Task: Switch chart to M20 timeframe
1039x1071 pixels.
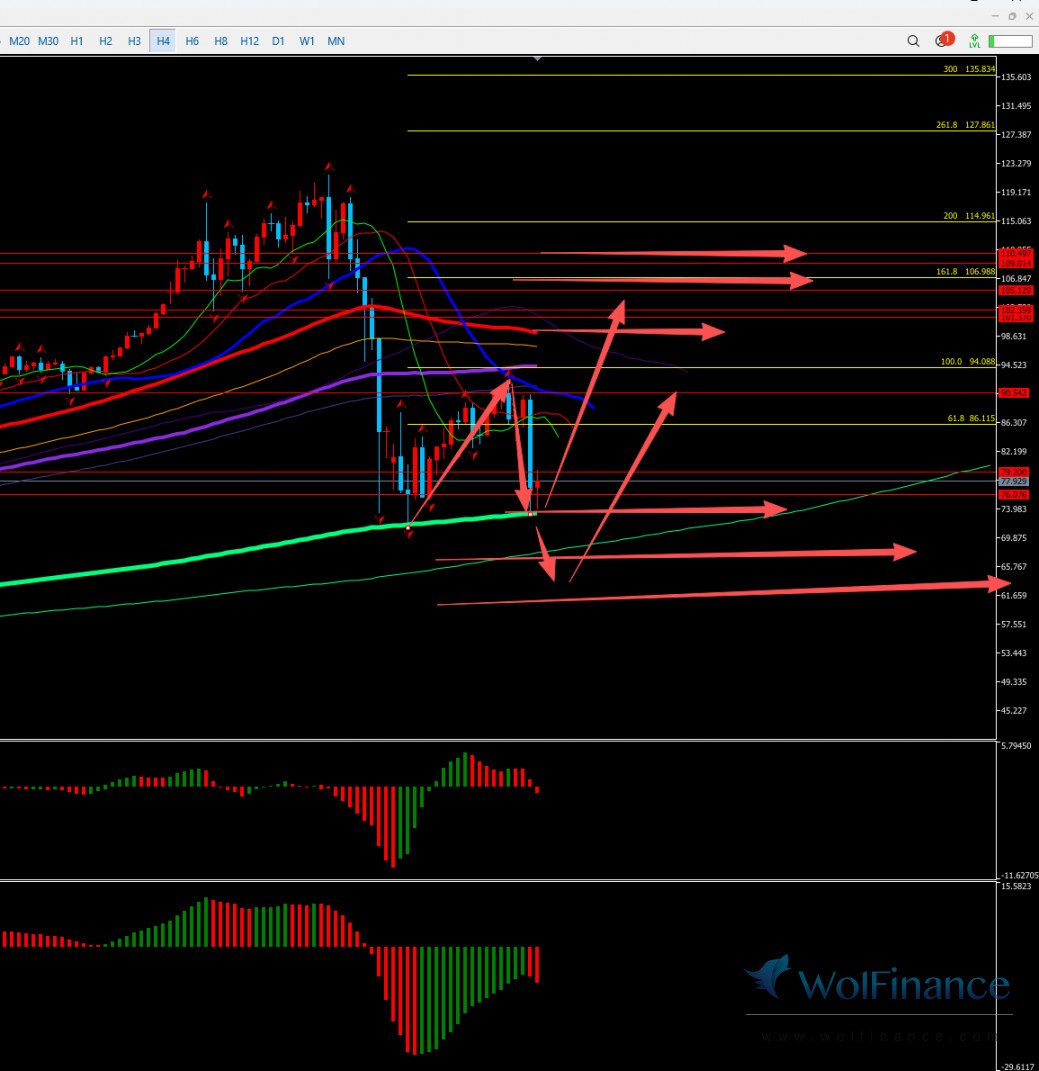Action: click(x=19, y=41)
